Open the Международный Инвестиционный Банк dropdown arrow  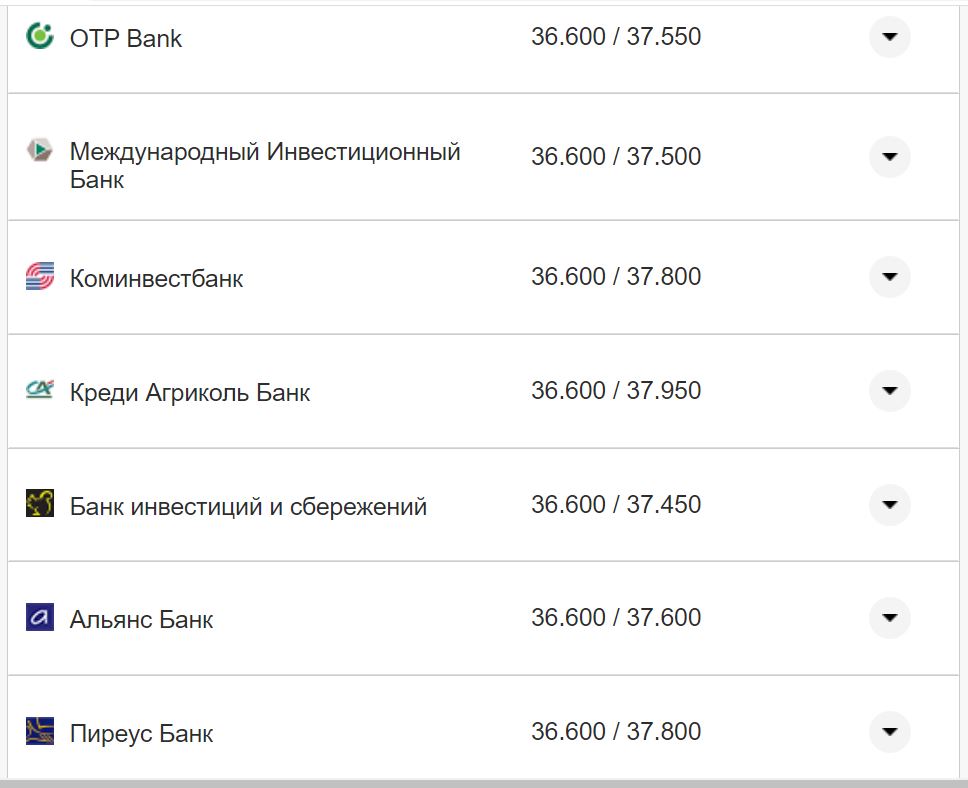tap(889, 157)
